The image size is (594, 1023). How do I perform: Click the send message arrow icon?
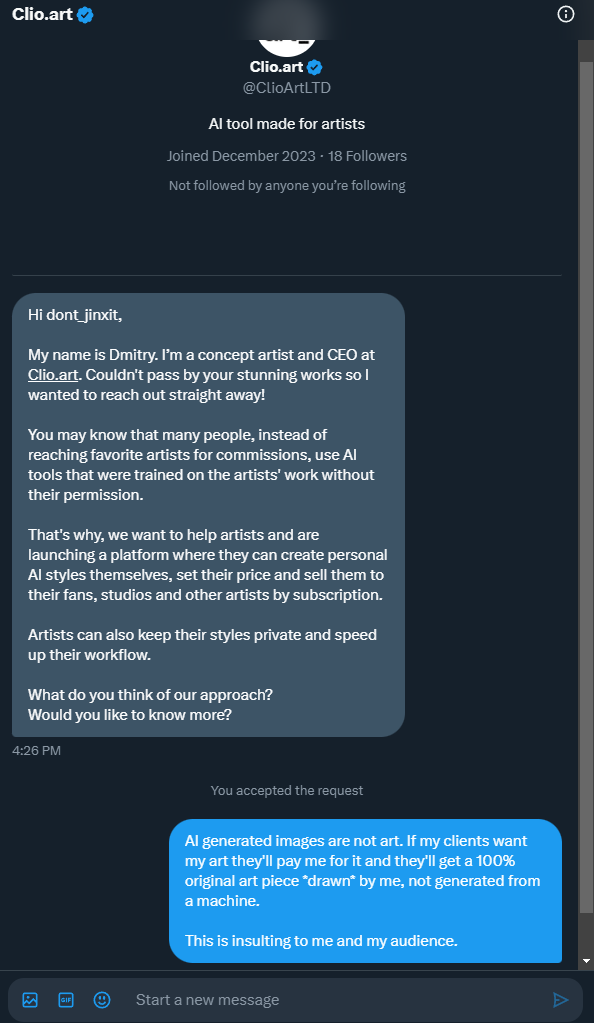pos(560,1000)
